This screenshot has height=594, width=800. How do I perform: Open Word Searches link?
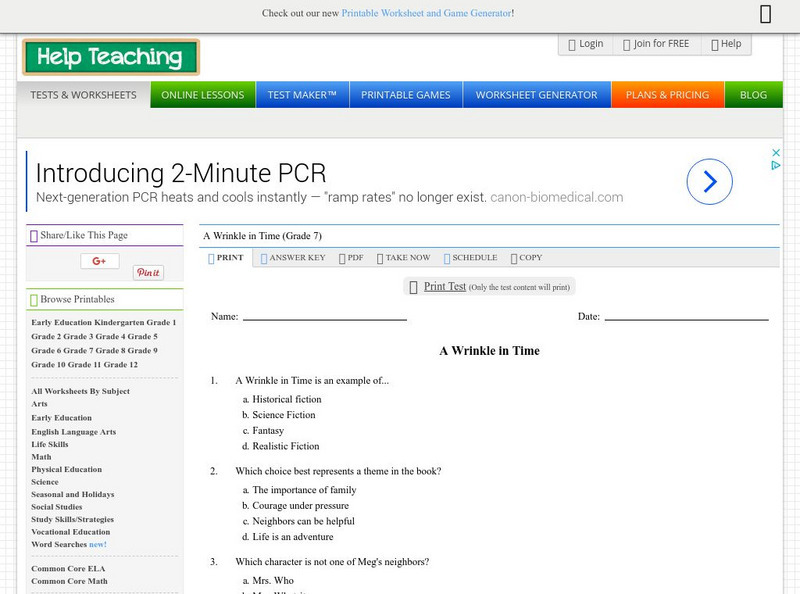[x=59, y=544]
